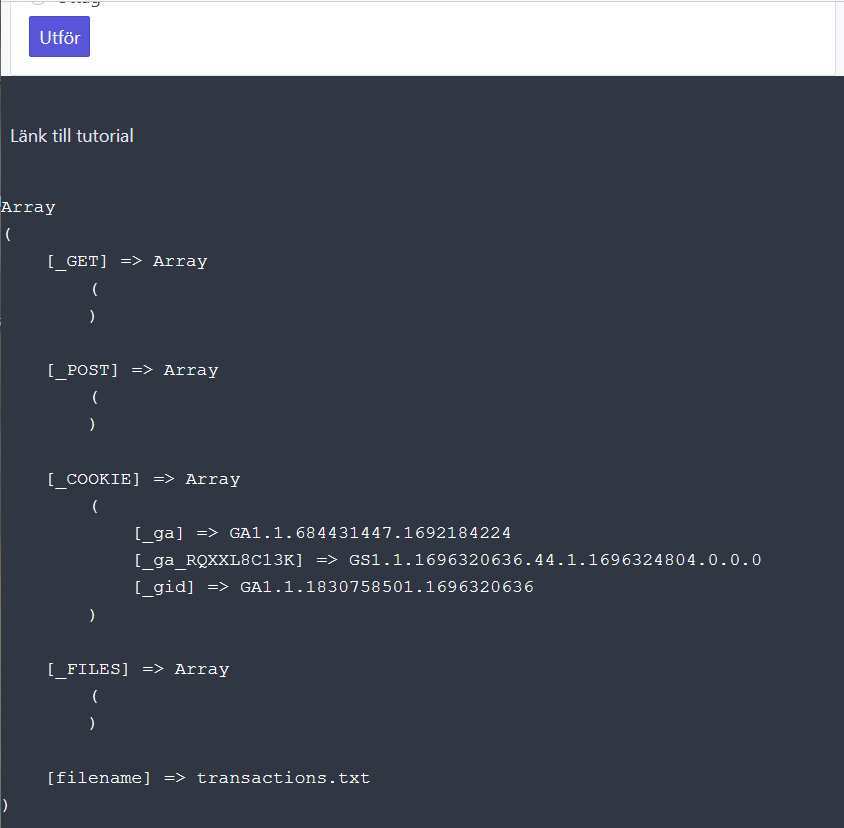Click the transactions.txt filename value
The height and width of the screenshot is (828, 844).
(x=283, y=778)
